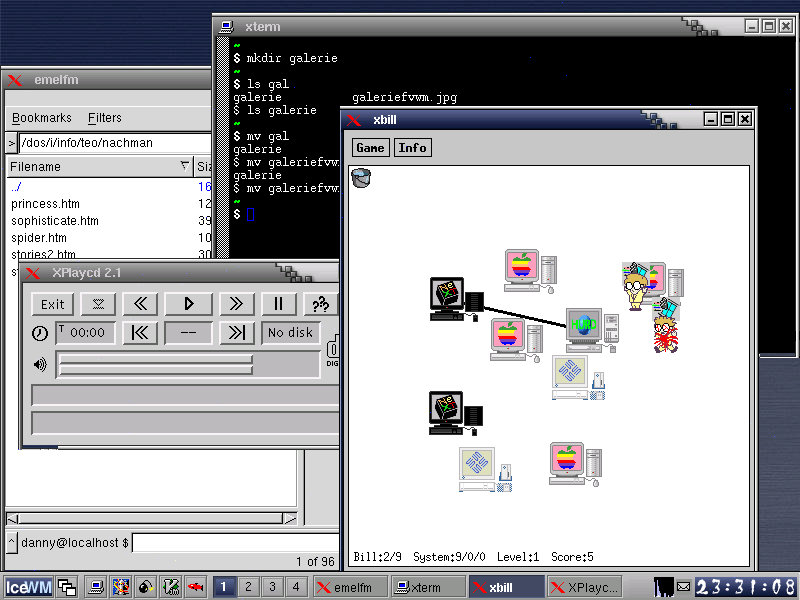The height and width of the screenshot is (600, 800).
Task: Click the NeXT computer connected by network cable
Action: coord(457,299)
